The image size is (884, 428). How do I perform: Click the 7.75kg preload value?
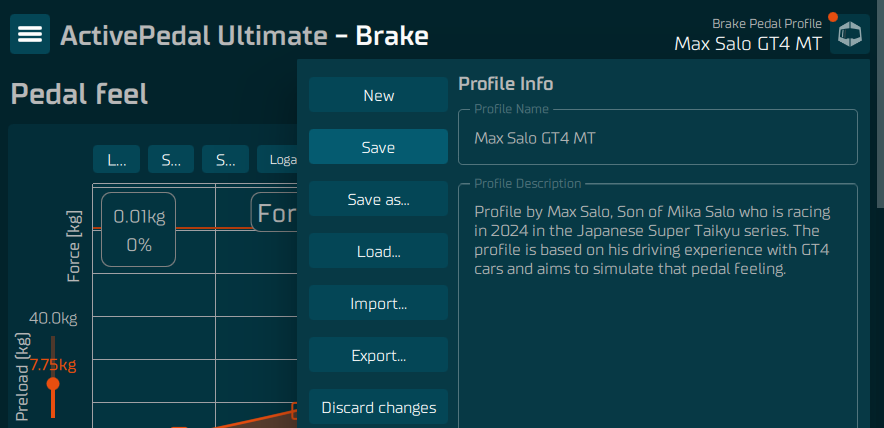pyautogui.click(x=53, y=365)
